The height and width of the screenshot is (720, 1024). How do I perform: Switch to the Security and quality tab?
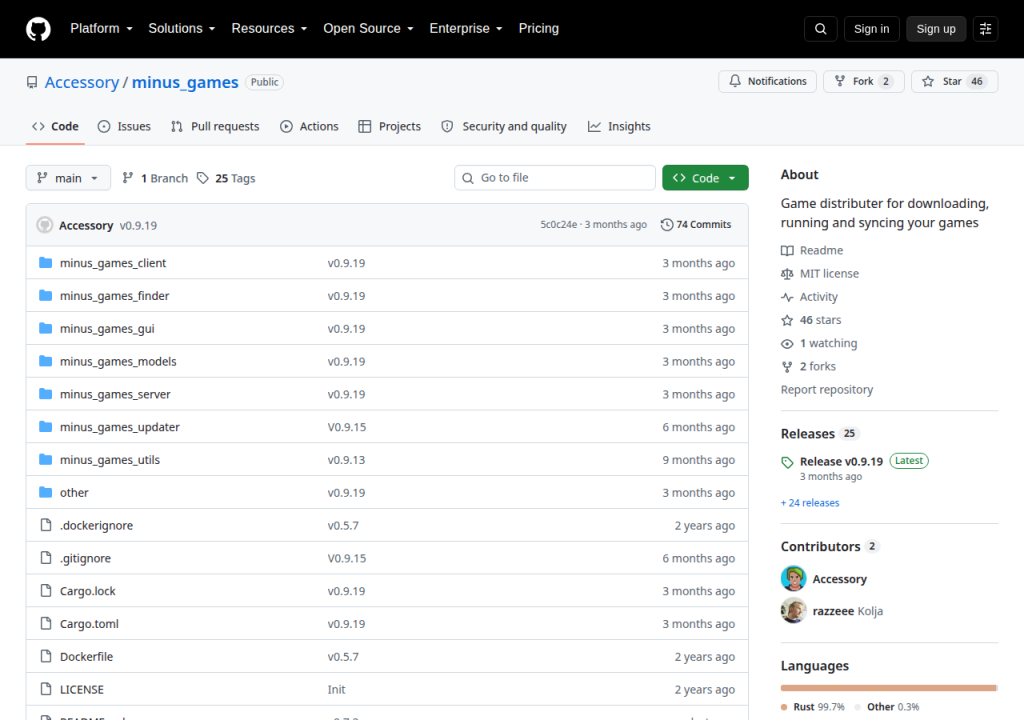(504, 127)
